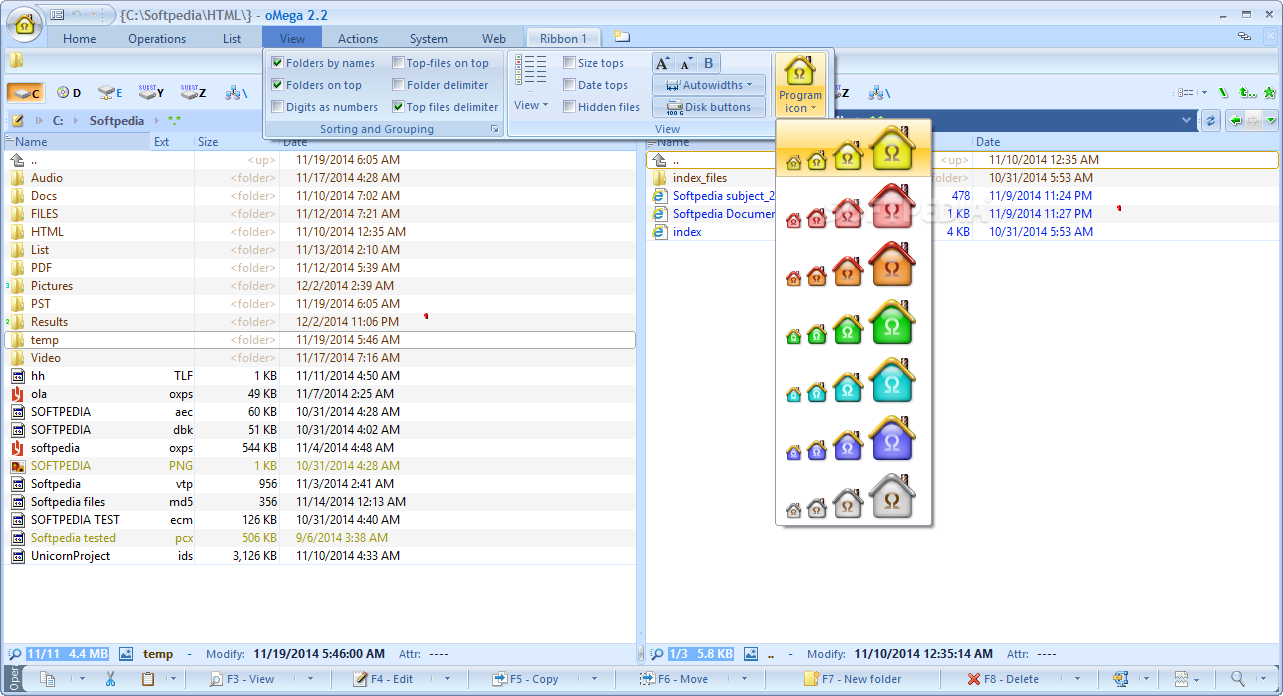1283x696 pixels.
Task: Click the quick-access layout icon in title bar
Action: point(57,15)
